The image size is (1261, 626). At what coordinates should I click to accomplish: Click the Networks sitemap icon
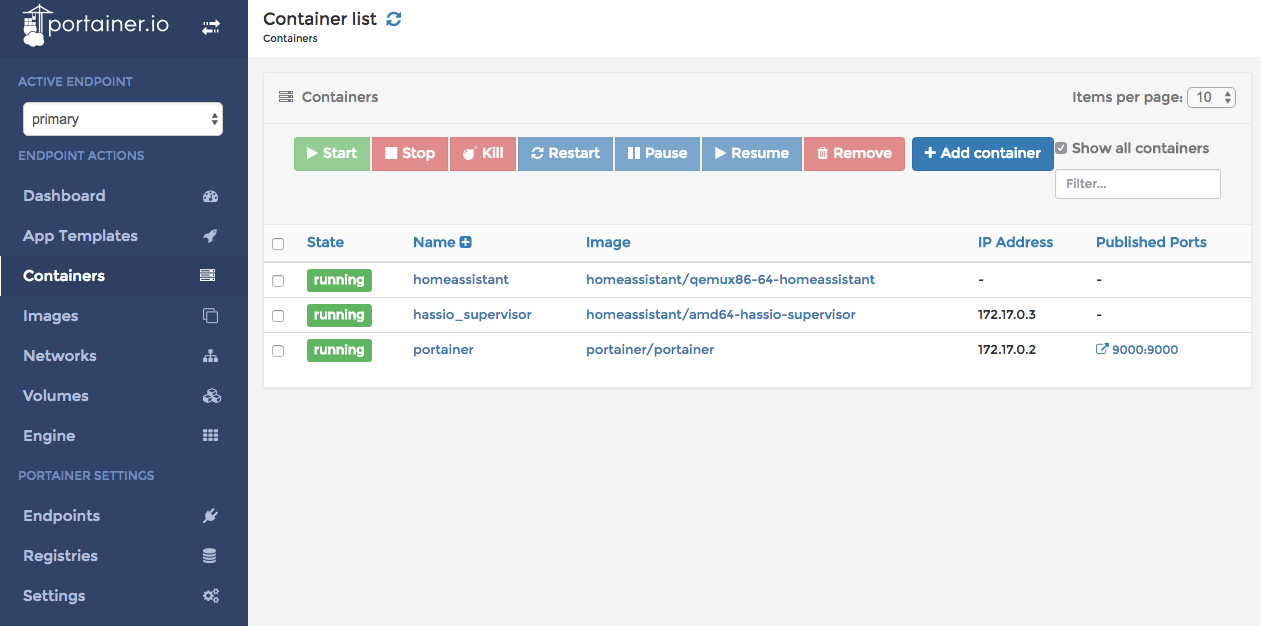coord(210,356)
